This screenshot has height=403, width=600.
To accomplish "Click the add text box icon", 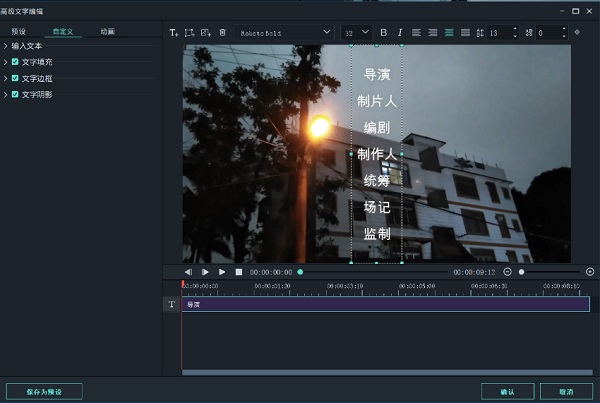I will (174, 32).
